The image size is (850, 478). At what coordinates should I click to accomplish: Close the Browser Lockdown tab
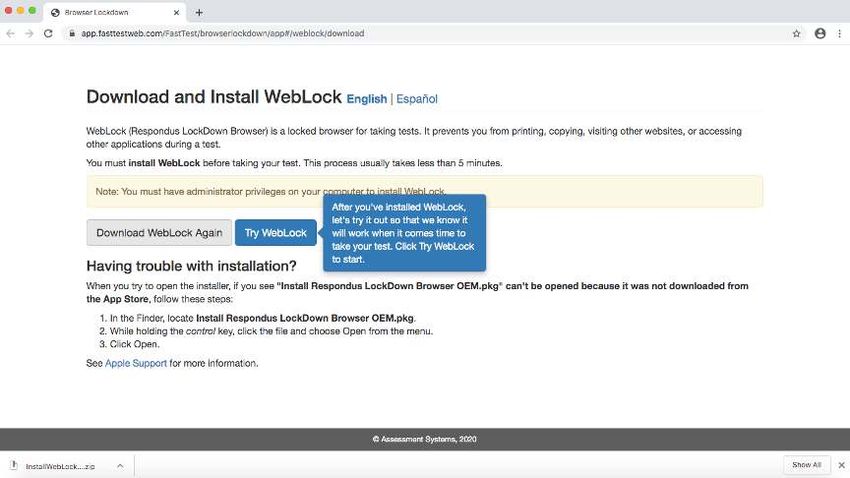176,12
